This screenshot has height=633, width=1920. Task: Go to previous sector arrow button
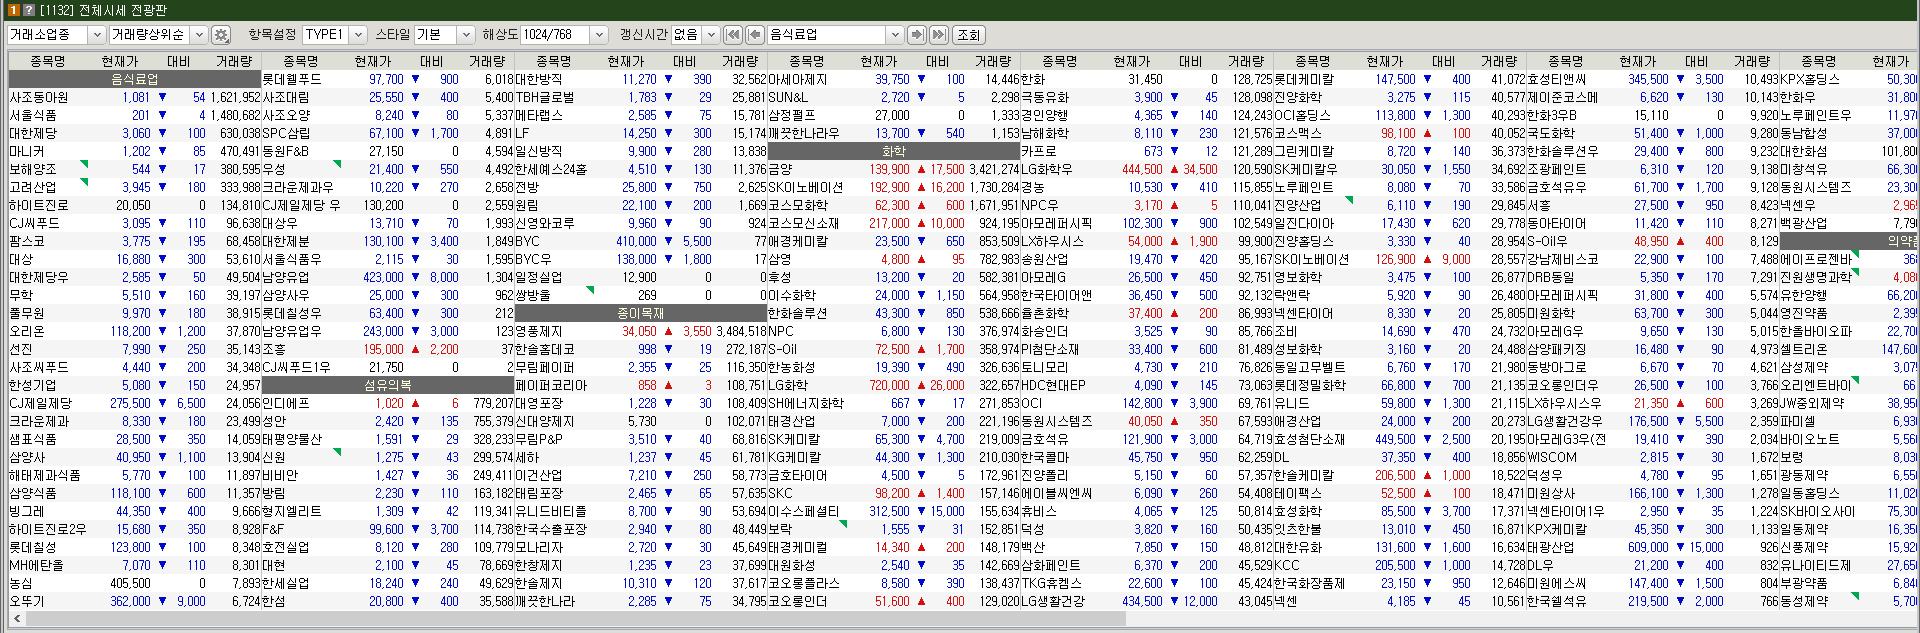[755, 35]
